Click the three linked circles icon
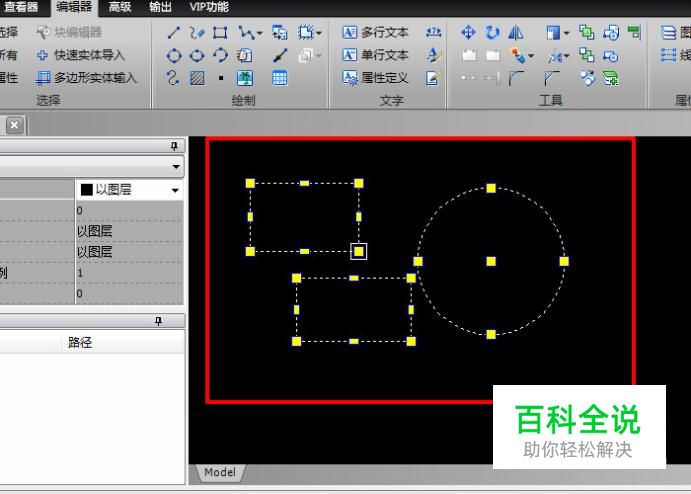 click(587, 78)
